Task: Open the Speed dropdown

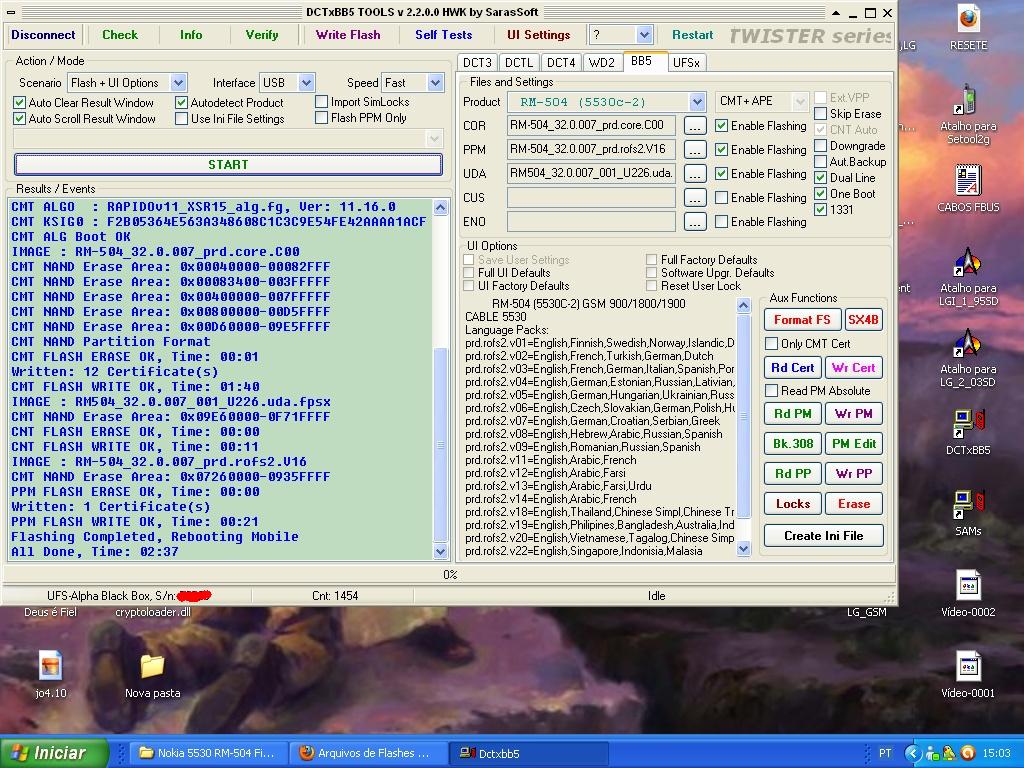Action: click(x=436, y=83)
